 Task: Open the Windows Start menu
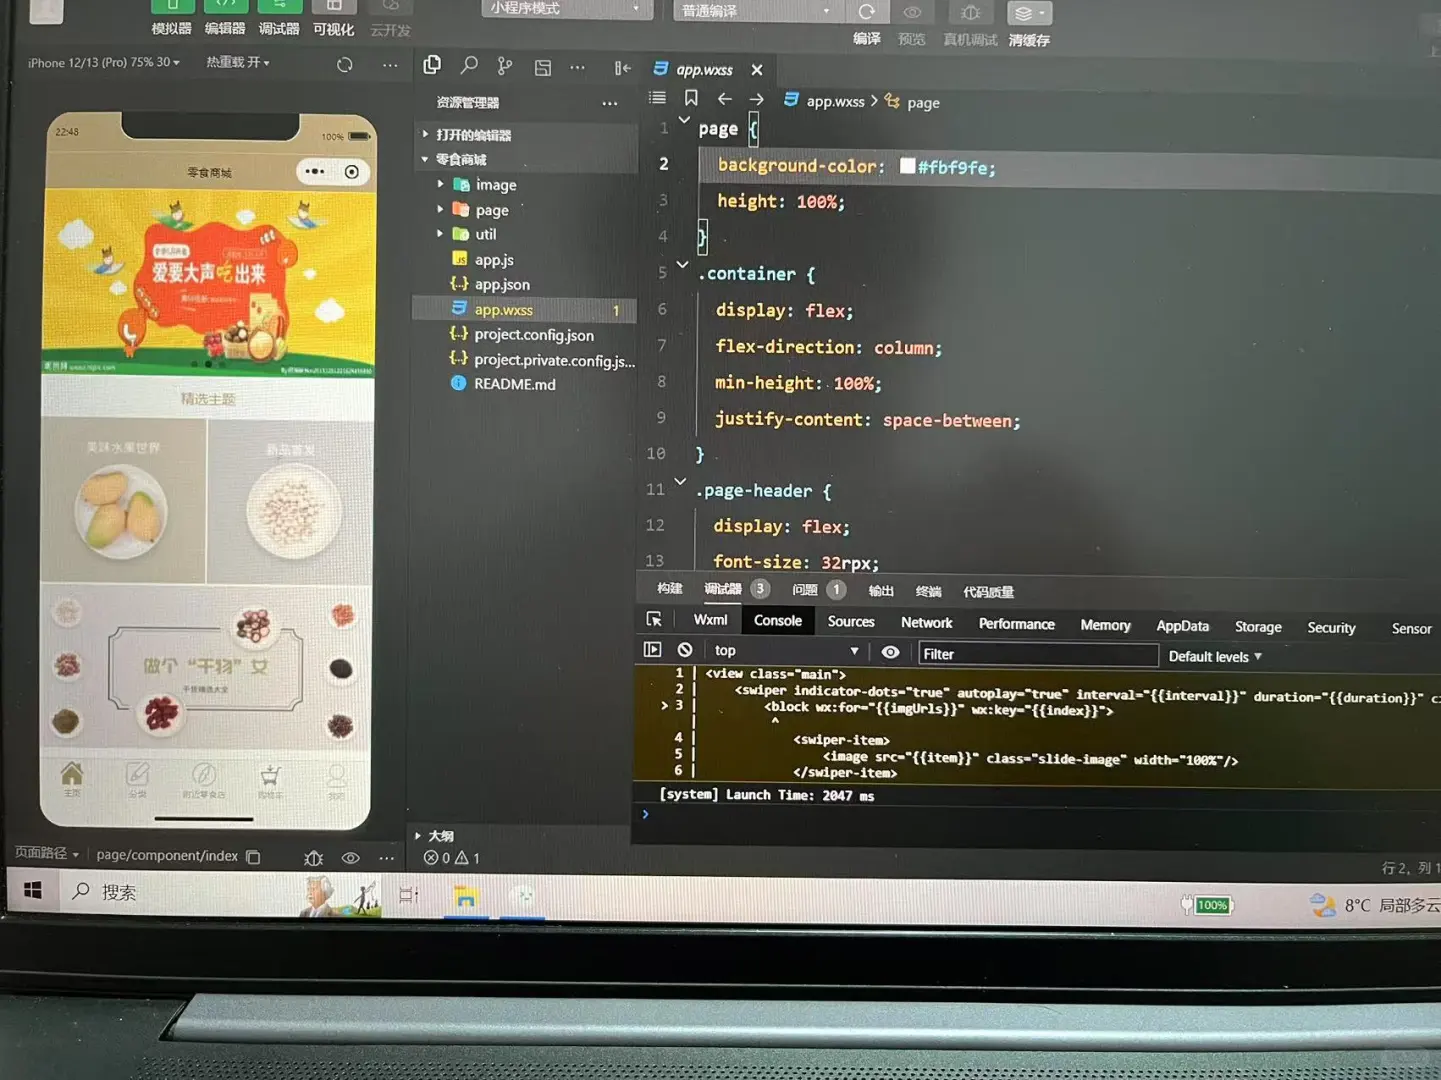33,890
